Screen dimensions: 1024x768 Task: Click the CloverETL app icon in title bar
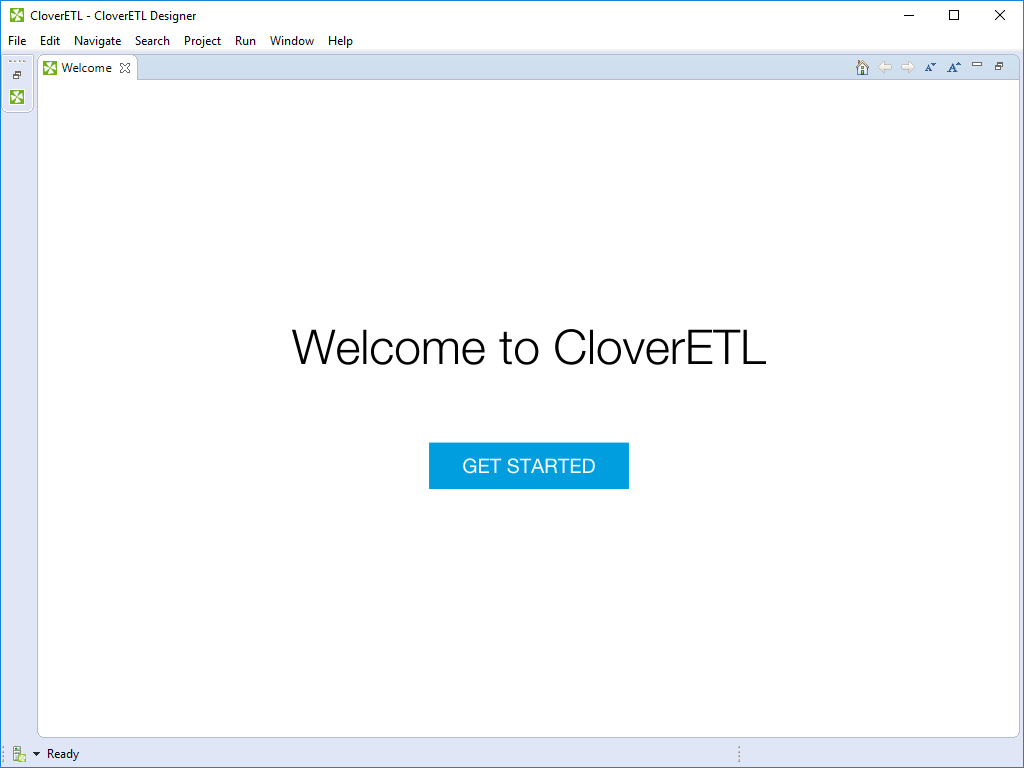click(17, 15)
